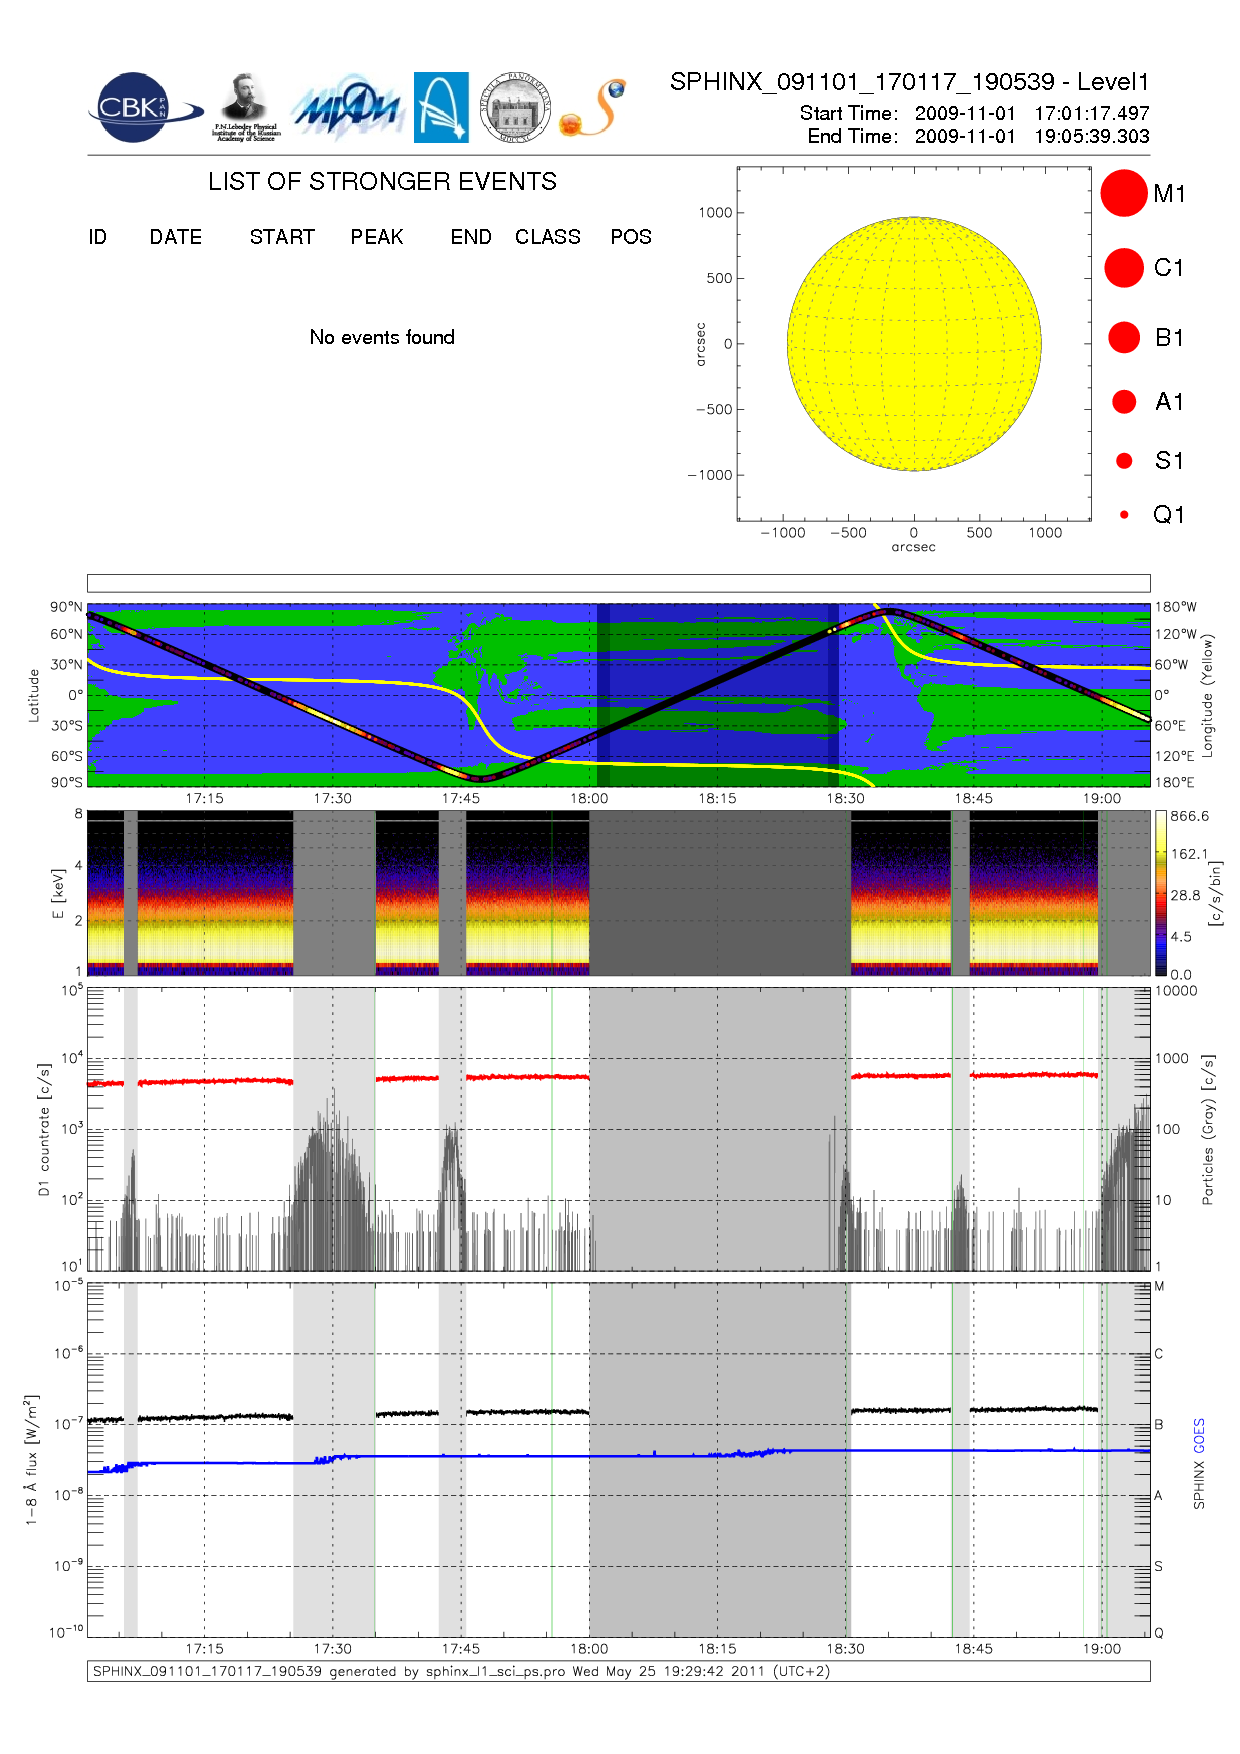Click the empty bar above the map
1240x1754 pixels.
[x=618, y=583]
